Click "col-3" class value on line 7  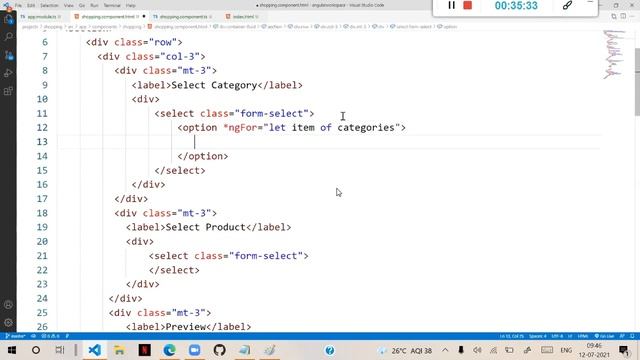[180, 57]
